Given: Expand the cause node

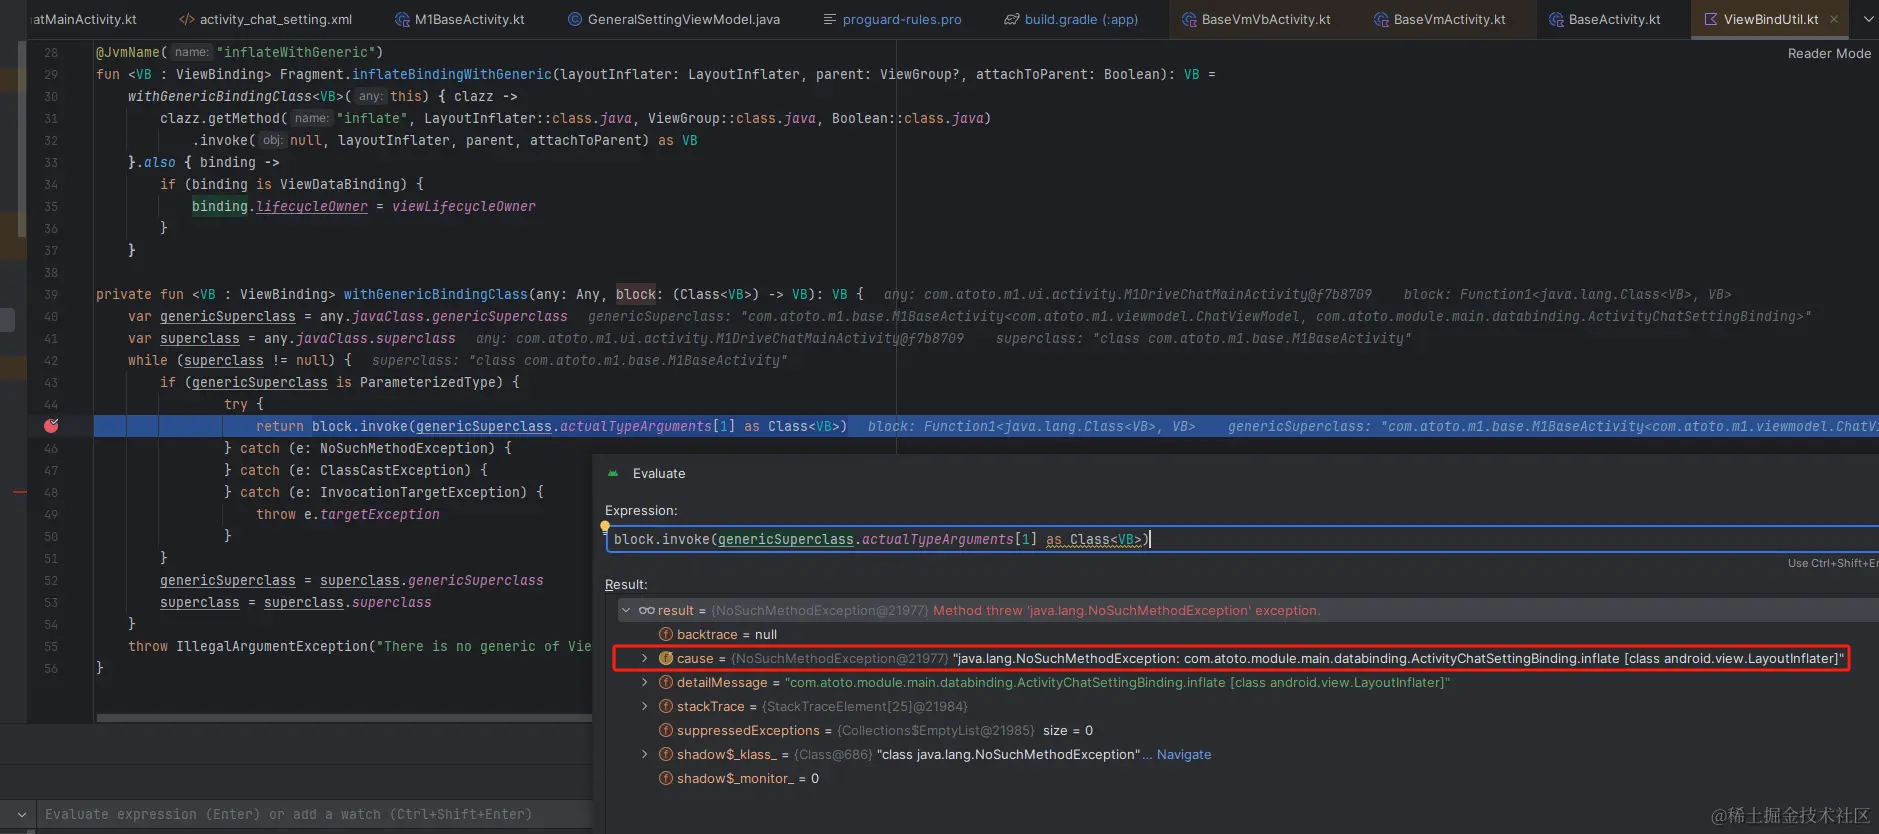Looking at the screenshot, I should (x=645, y=658).
